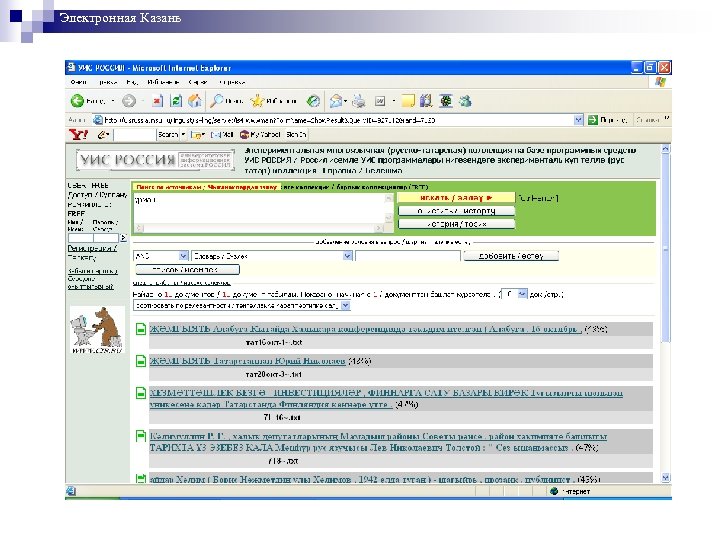
Task: Click the grey Forward arrow button
Action: point(129,101)
